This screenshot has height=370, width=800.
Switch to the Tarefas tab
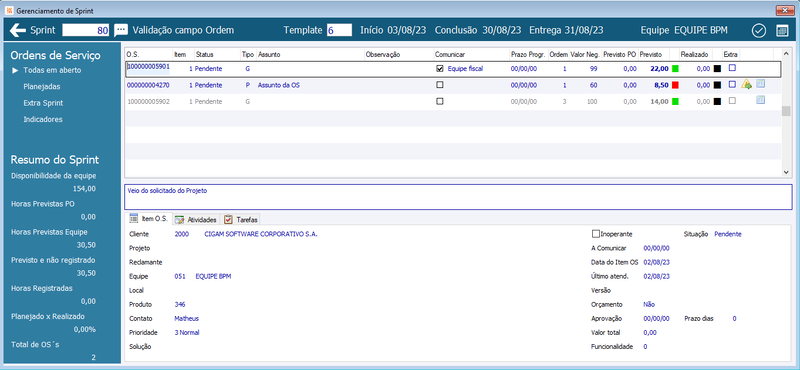(x=241, y=219)
